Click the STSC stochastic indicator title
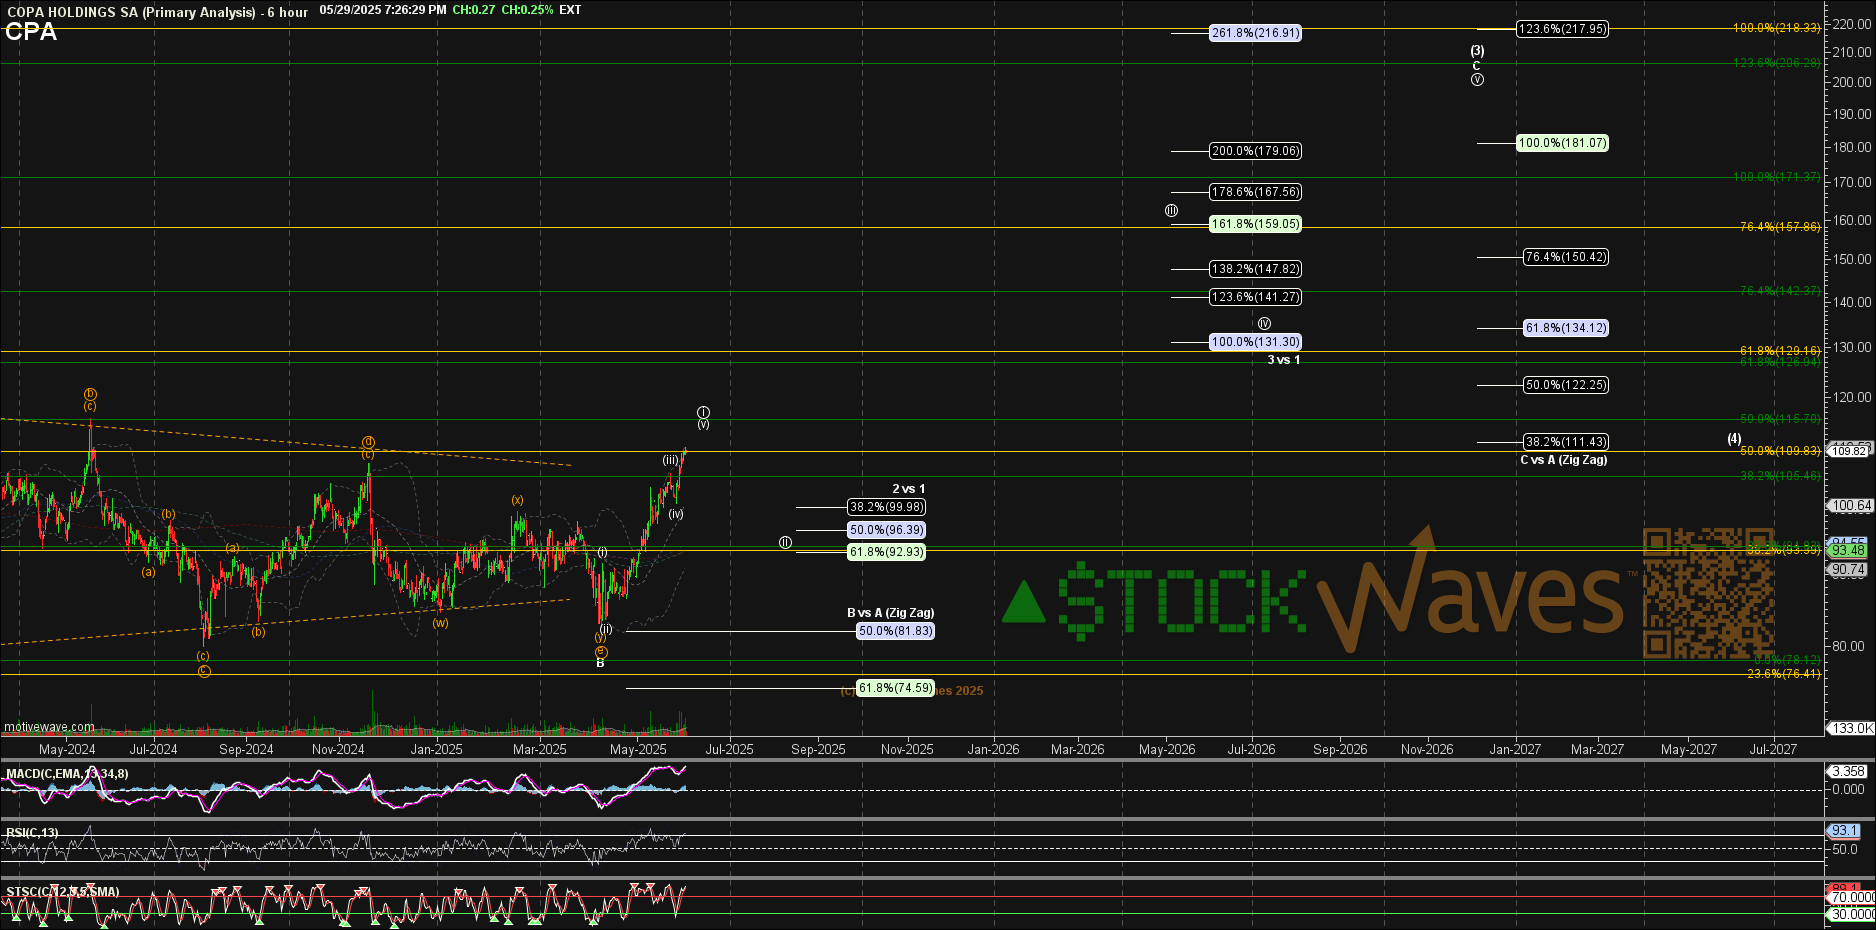The image size is (1876, 930). (x=62, y=892)
